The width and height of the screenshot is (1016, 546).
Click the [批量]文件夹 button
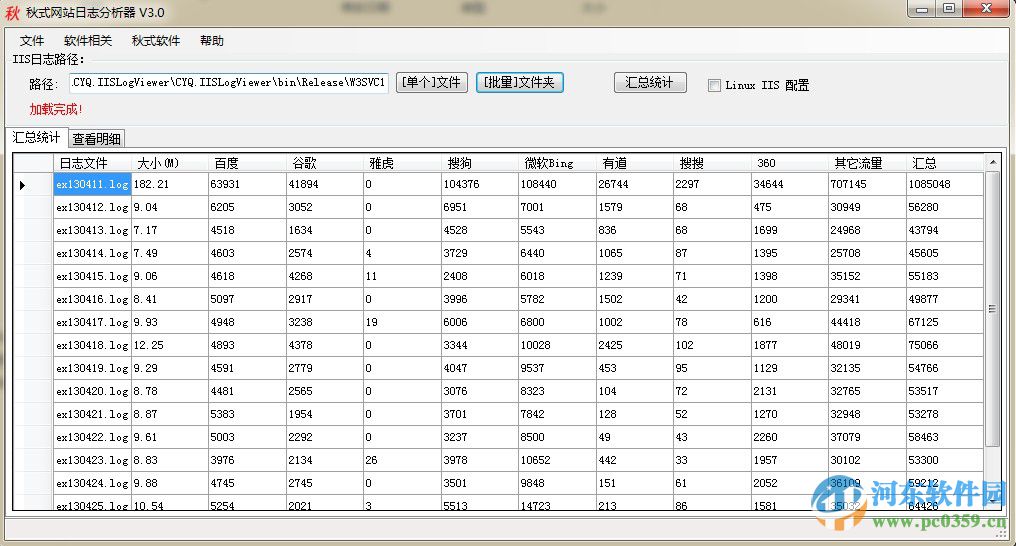520,83
